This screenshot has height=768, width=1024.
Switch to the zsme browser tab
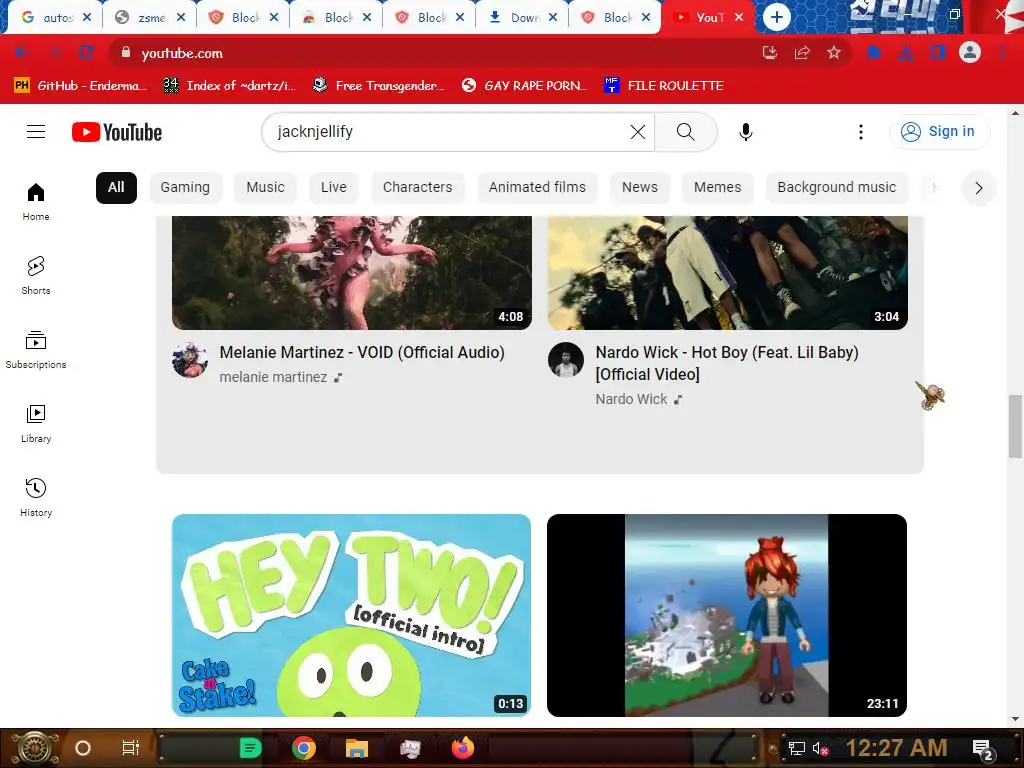pos(152,18)
